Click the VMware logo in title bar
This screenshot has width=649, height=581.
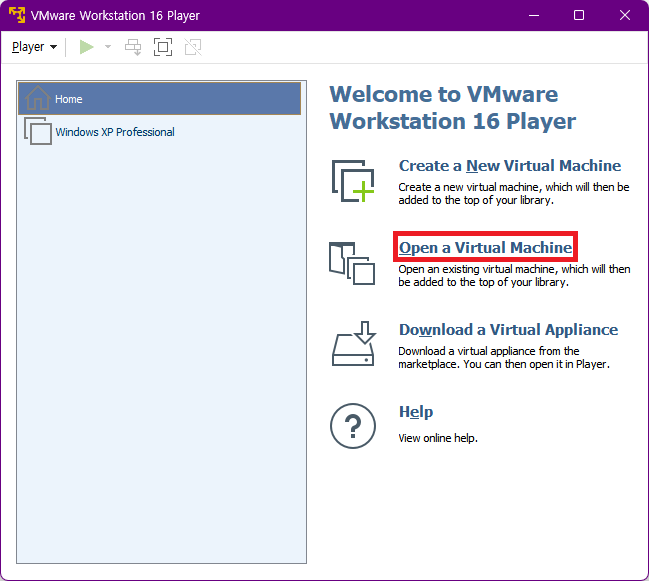pos(17,15)
